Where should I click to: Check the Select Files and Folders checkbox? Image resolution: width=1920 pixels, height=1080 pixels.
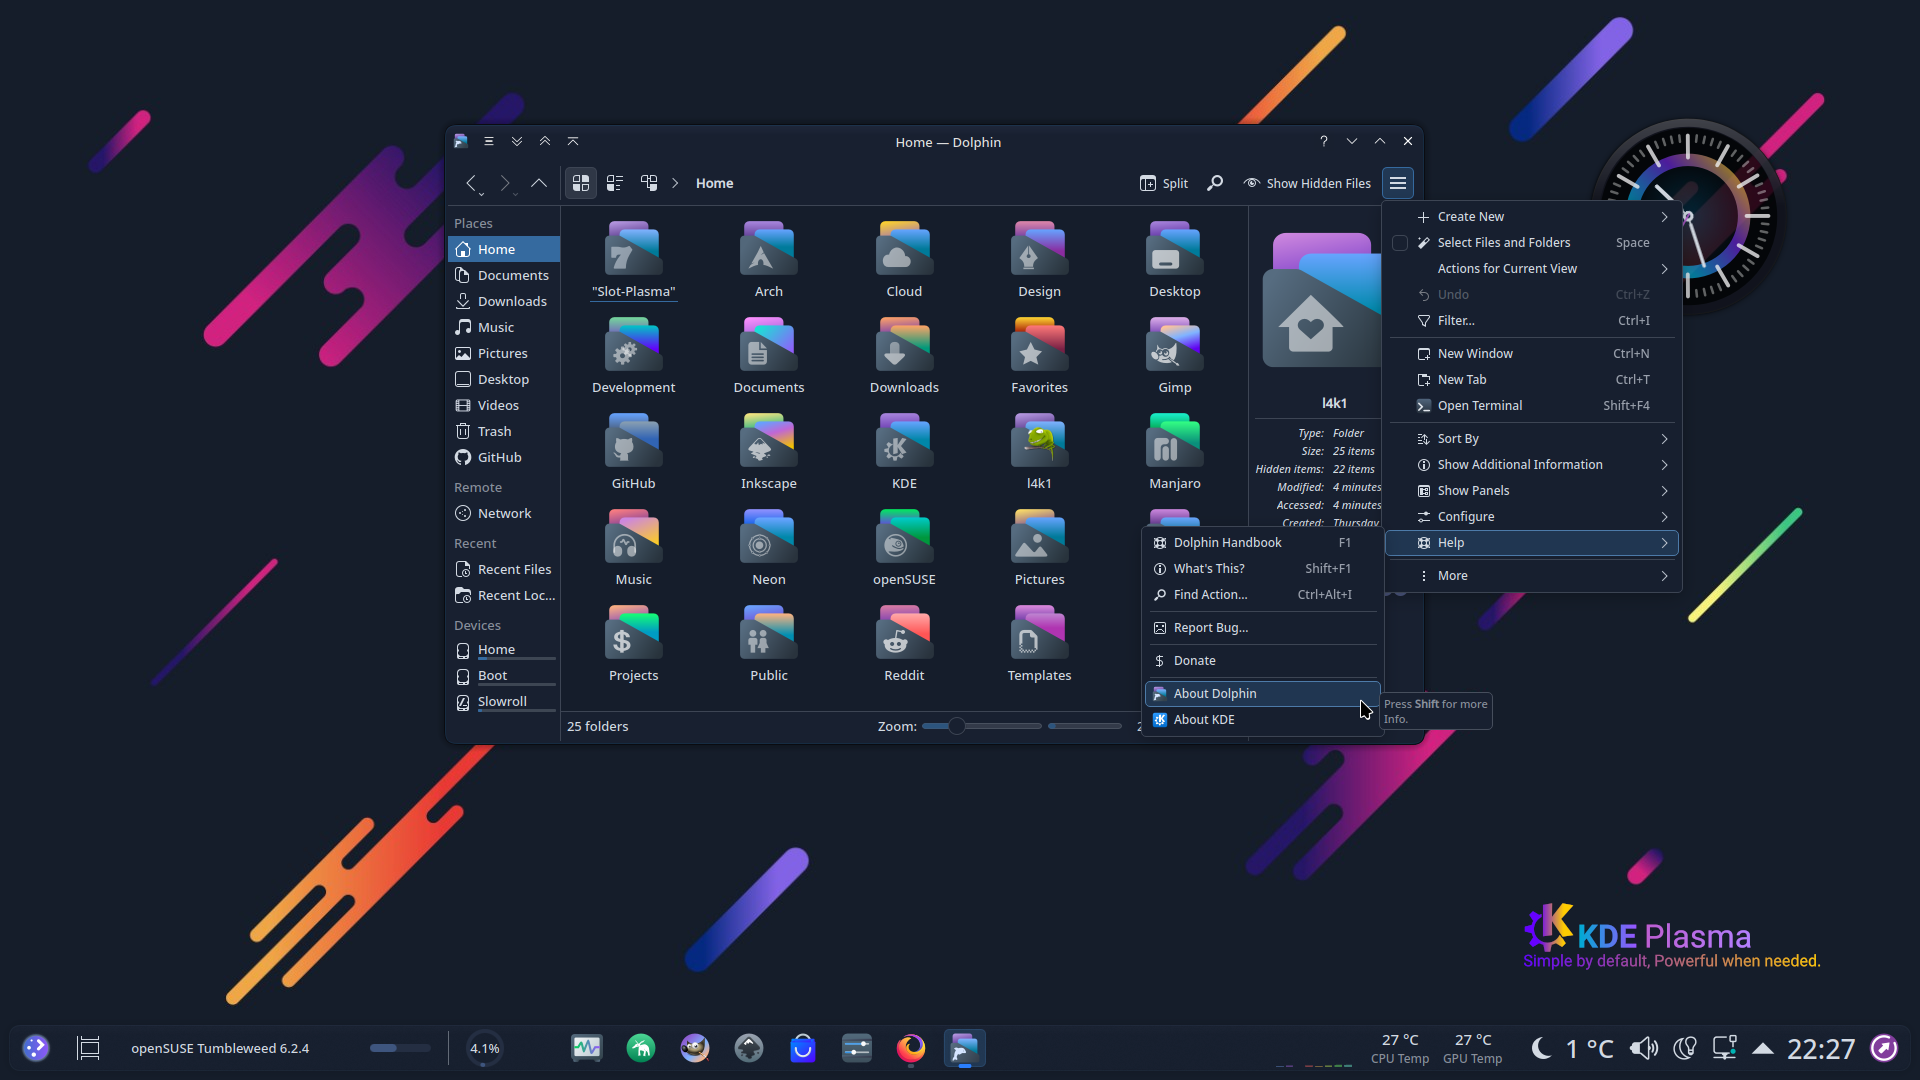point(1400,243)
